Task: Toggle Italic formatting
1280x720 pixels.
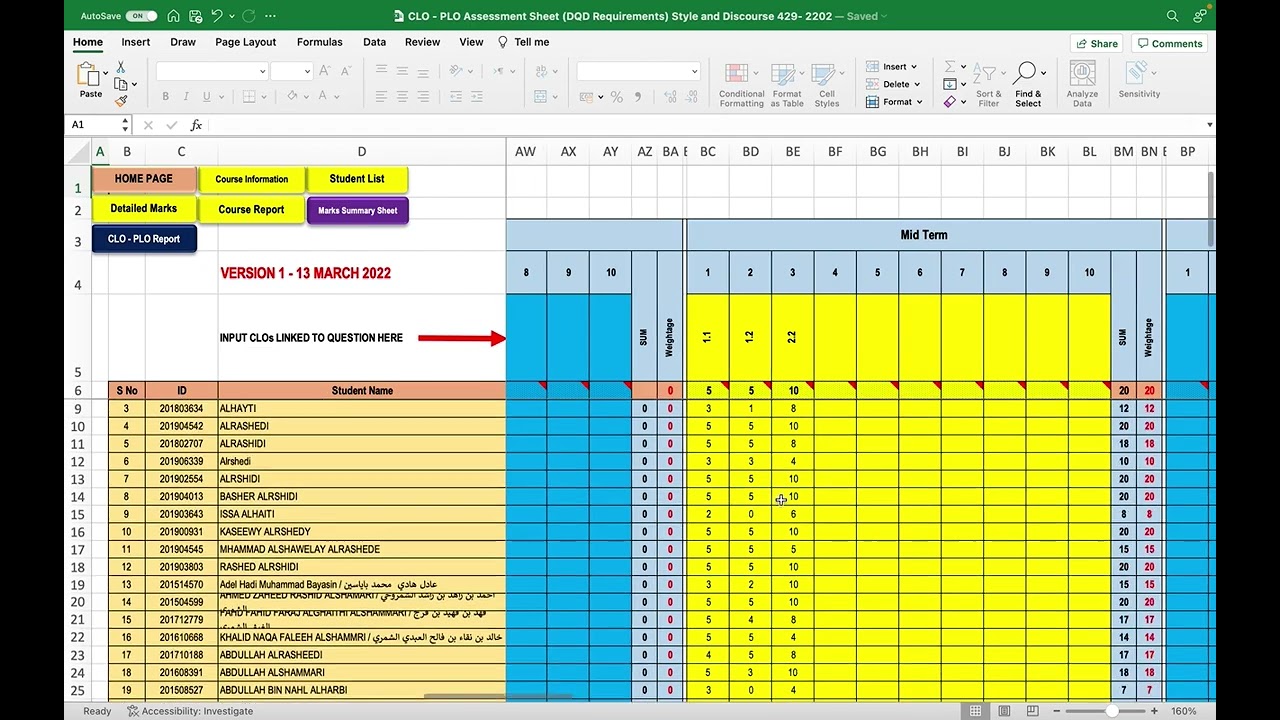Action: (x=186, y=97)
